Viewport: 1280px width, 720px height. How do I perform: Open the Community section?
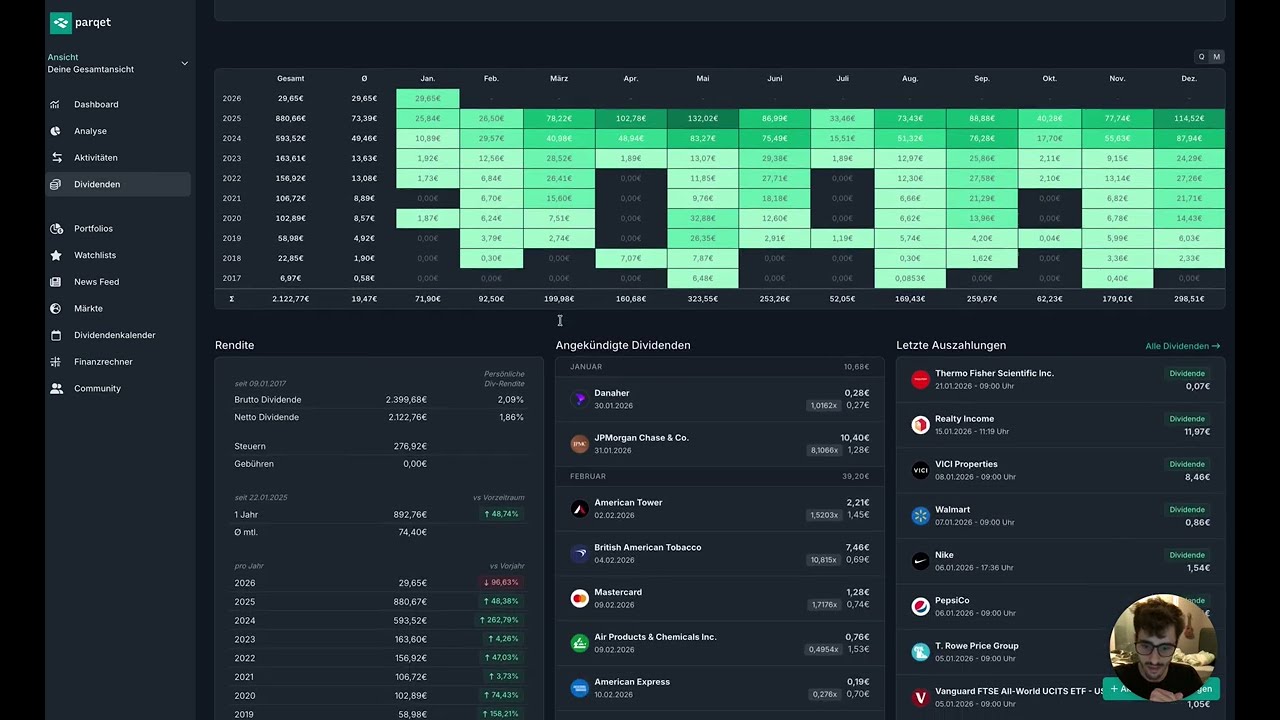97,388
